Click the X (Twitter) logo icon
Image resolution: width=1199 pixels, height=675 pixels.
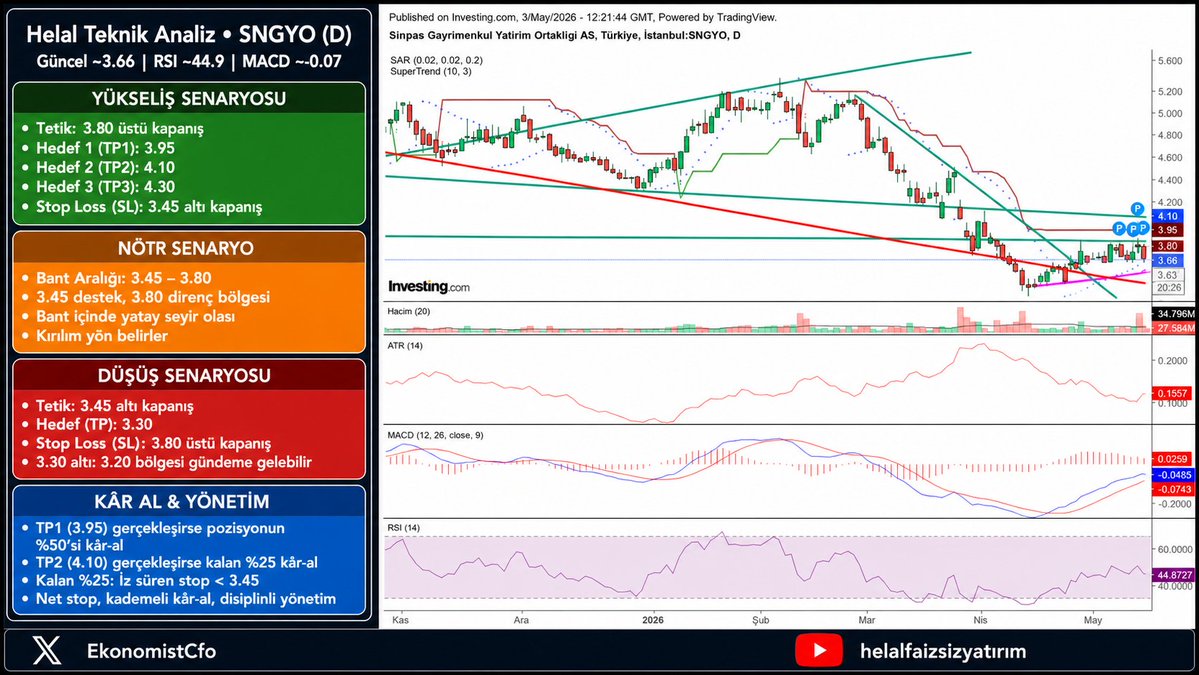click(47, 651)
